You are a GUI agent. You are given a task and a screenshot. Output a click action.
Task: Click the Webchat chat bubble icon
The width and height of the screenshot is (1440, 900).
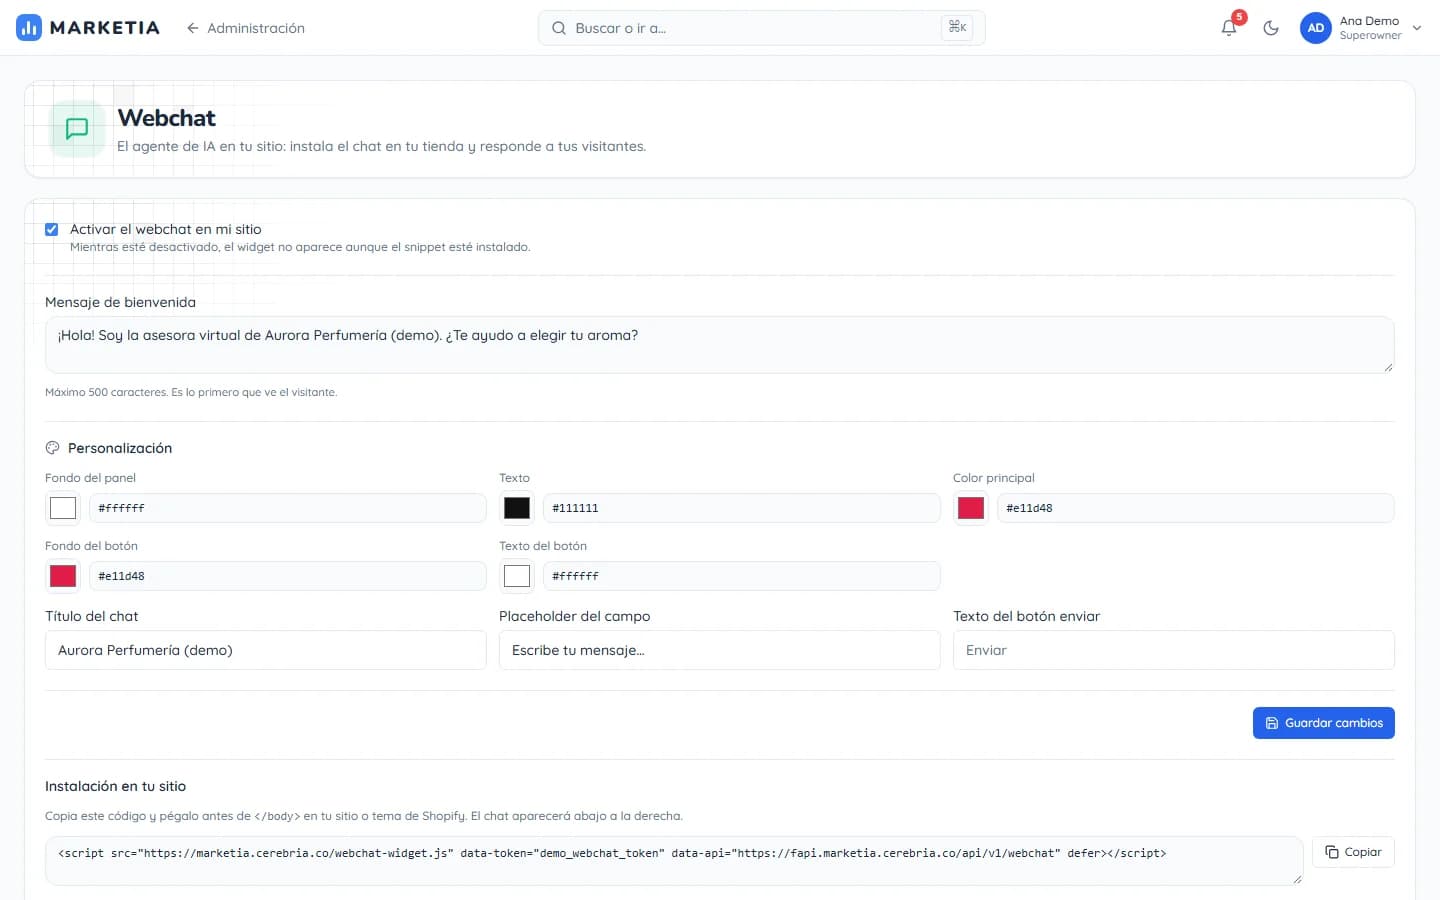[x=77, y=129]
